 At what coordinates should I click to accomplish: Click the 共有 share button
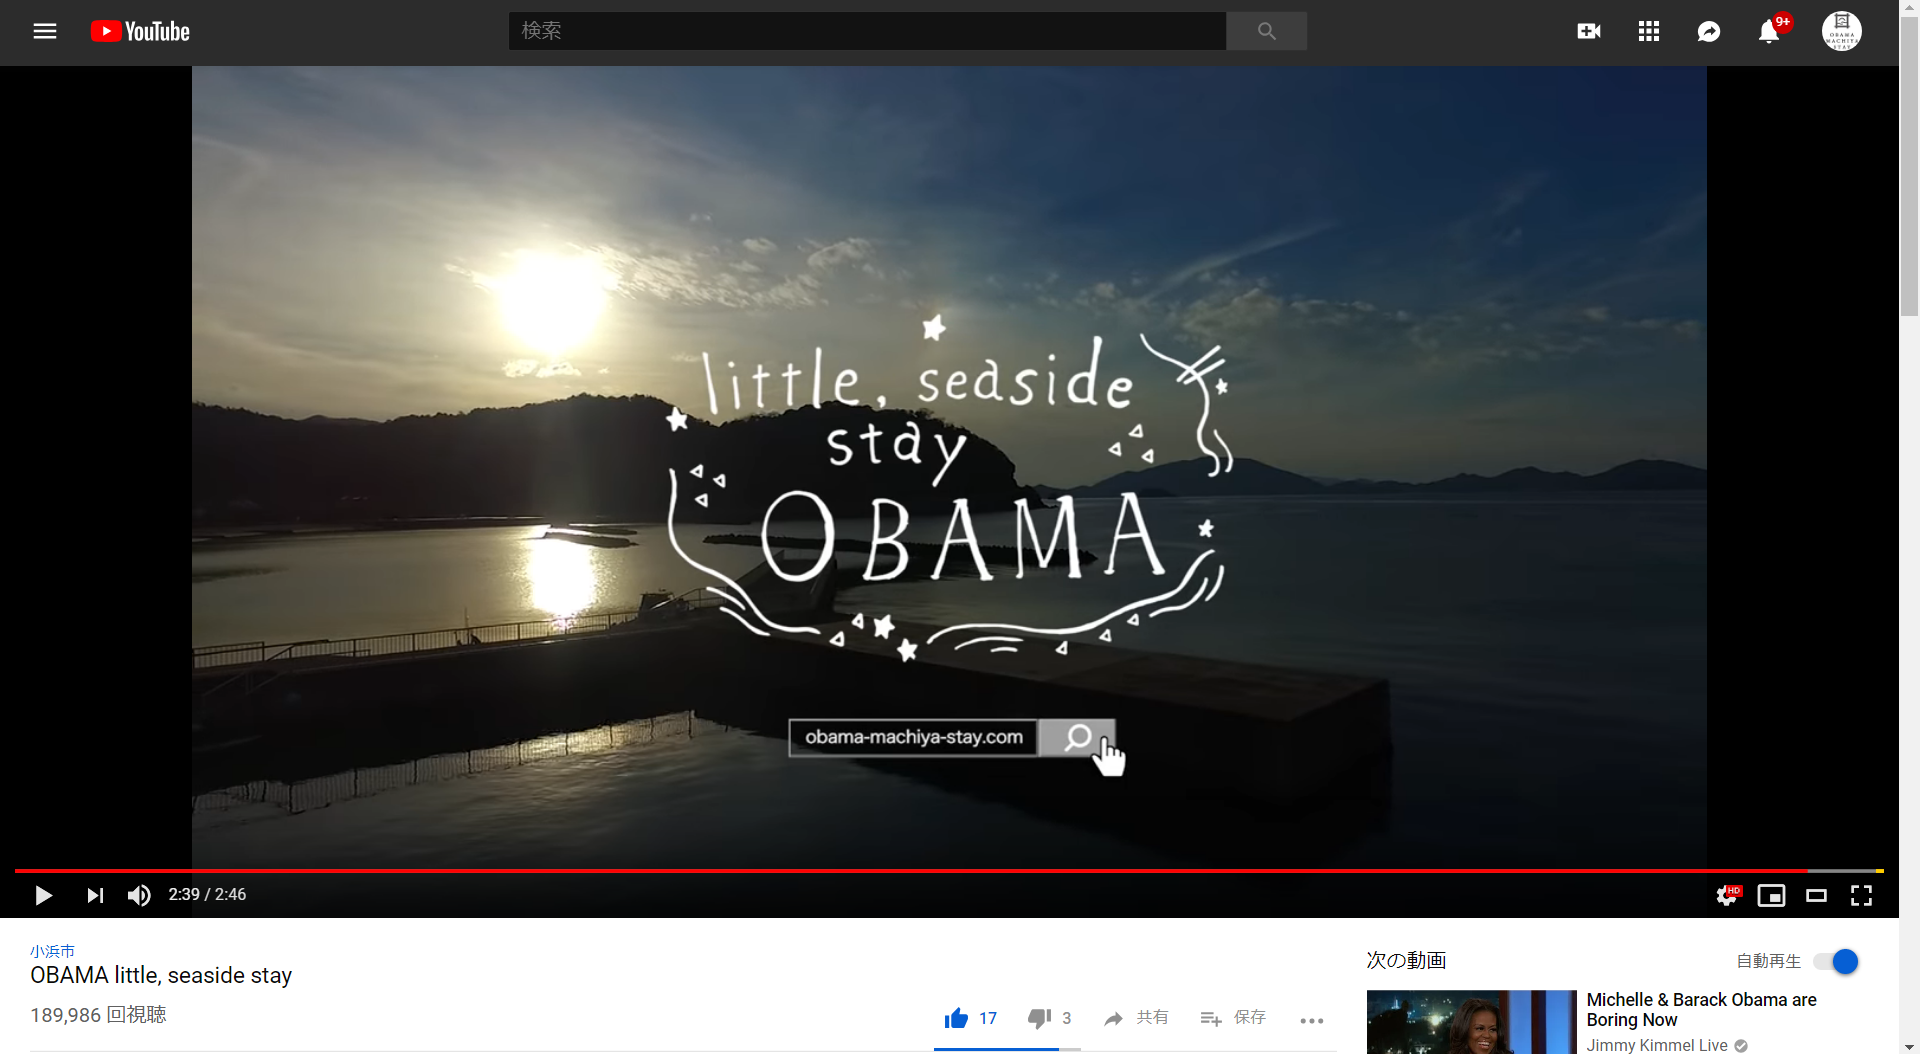[1136, 1018]
